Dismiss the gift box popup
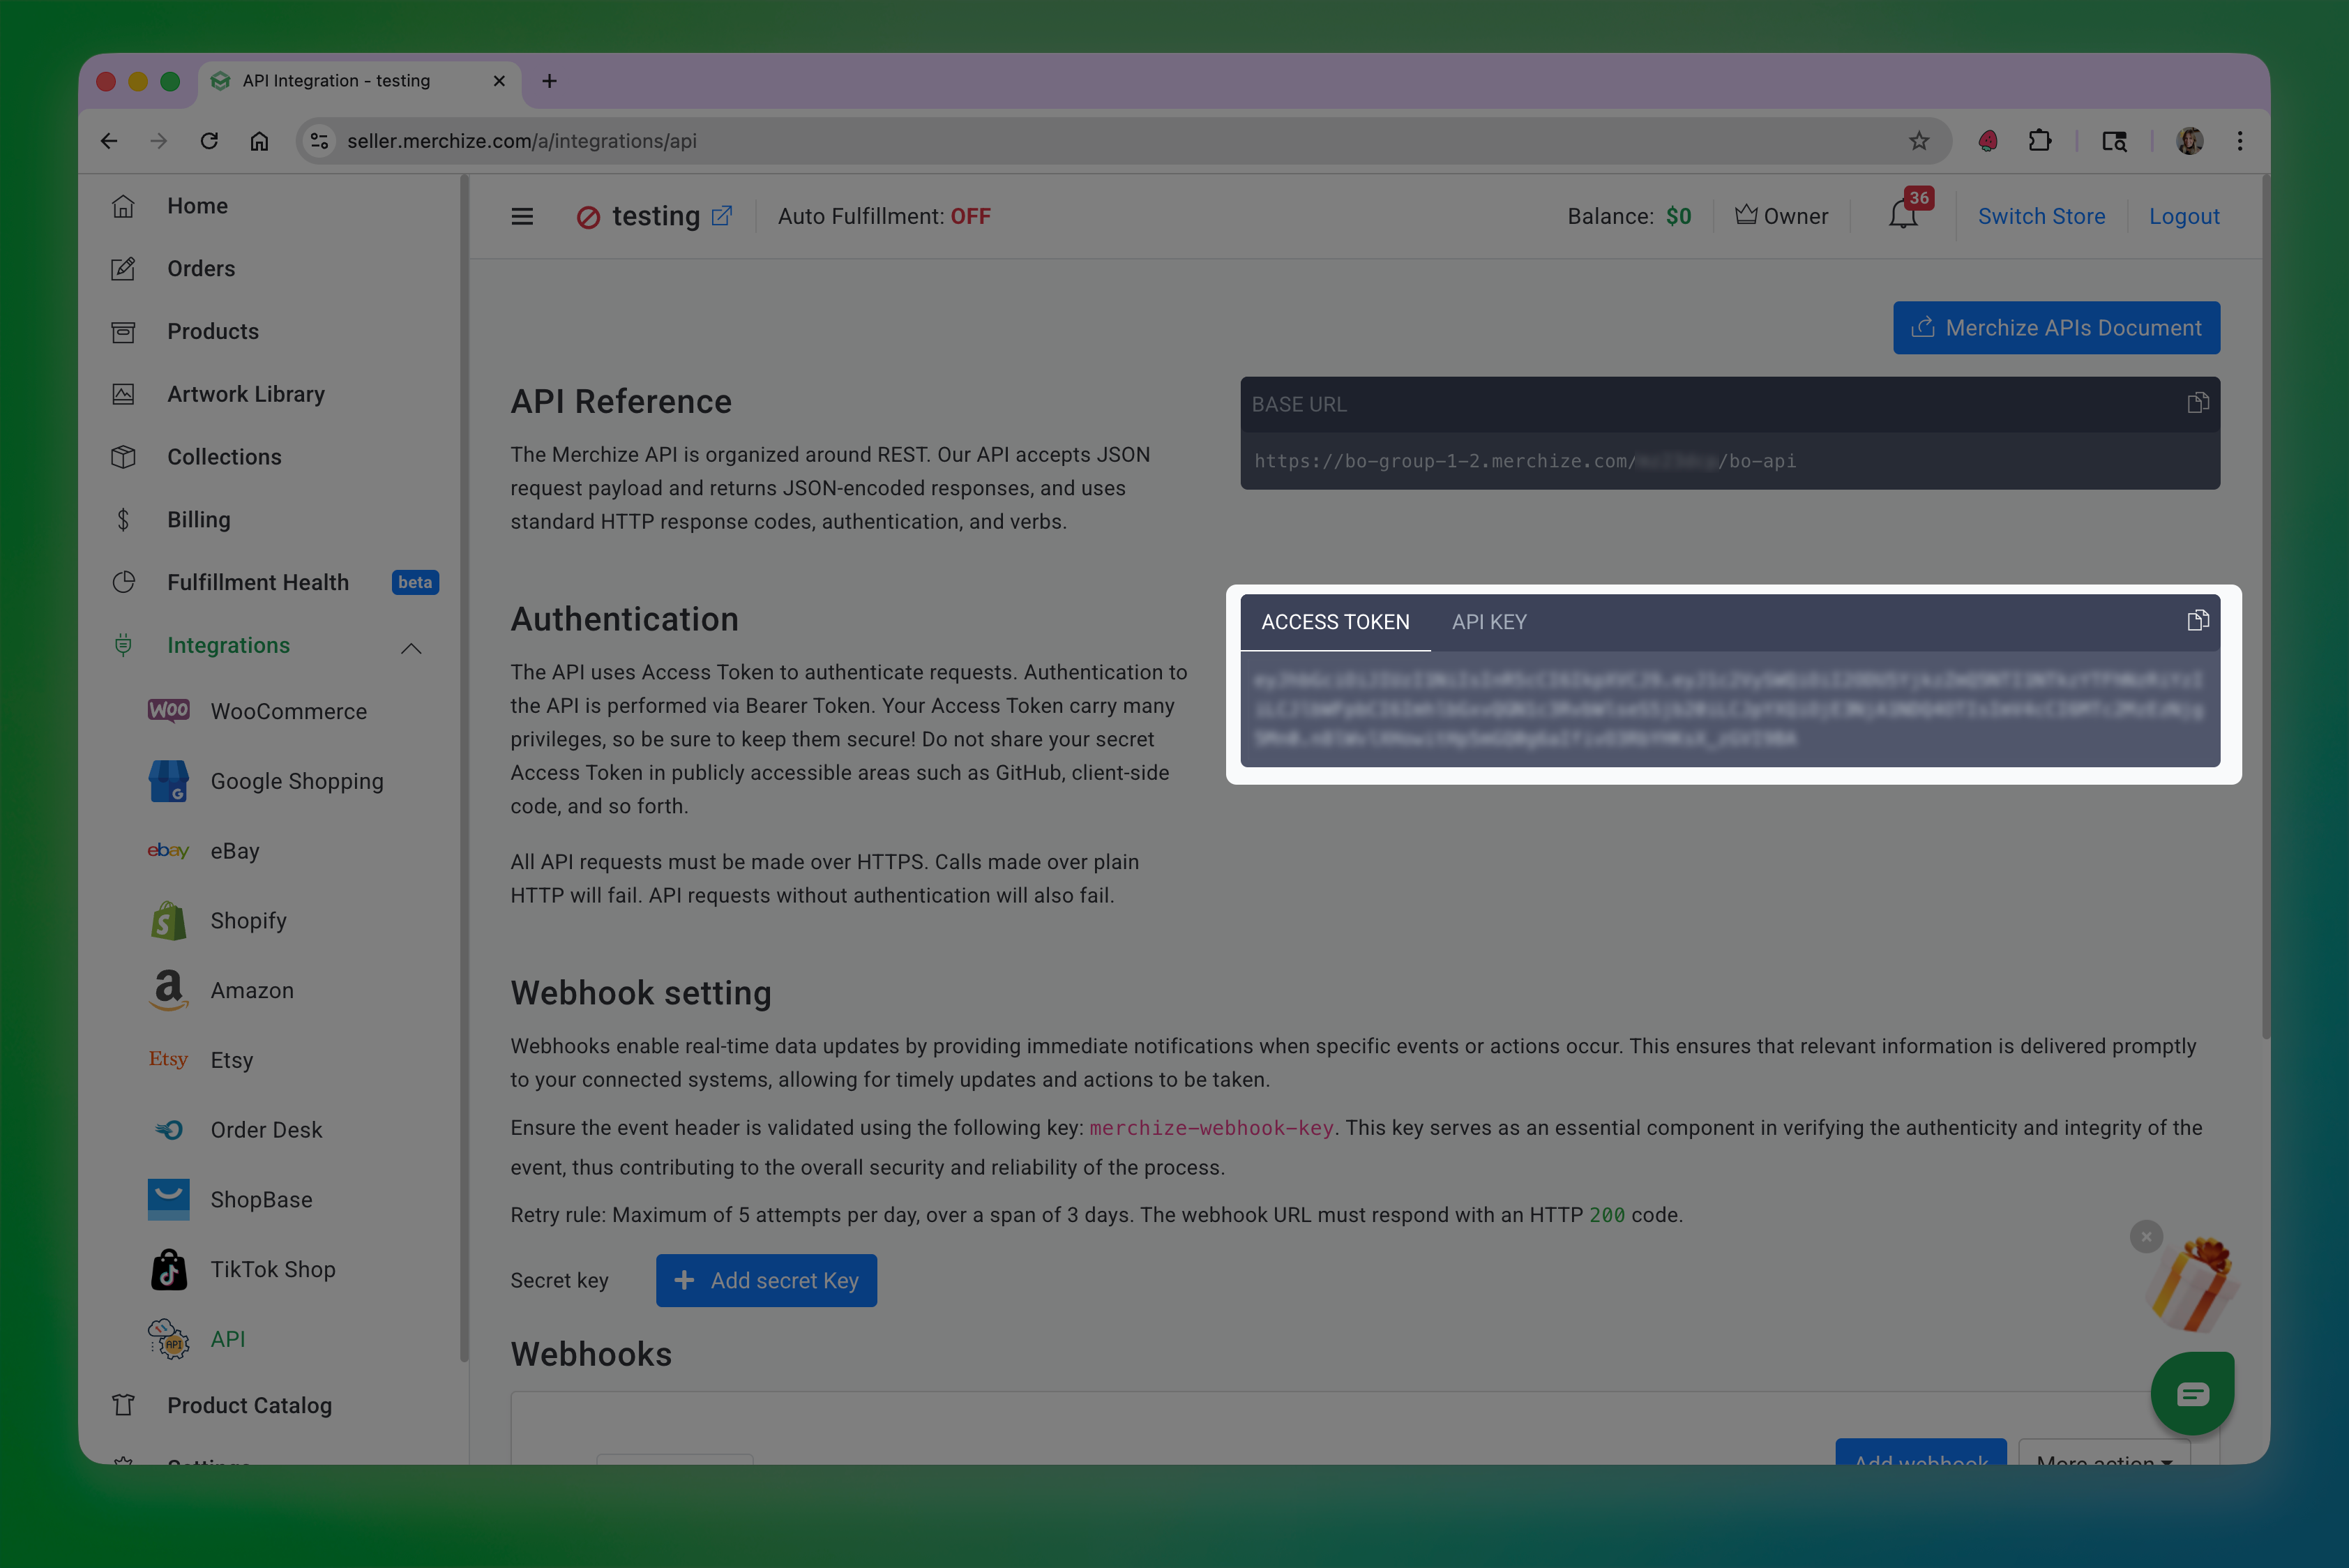This screenshot has width=2349, height=1568. click(2146, 1236)
